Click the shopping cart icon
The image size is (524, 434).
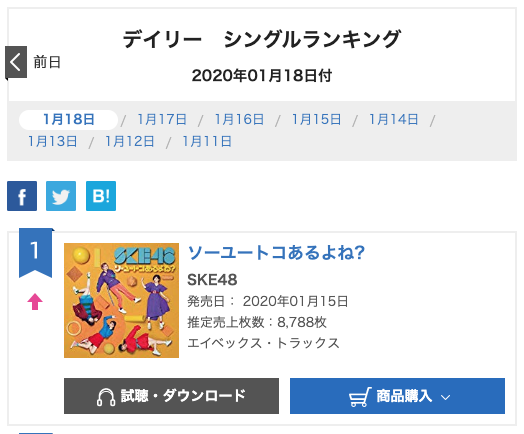pyautogui.click(x=360, y=397)
